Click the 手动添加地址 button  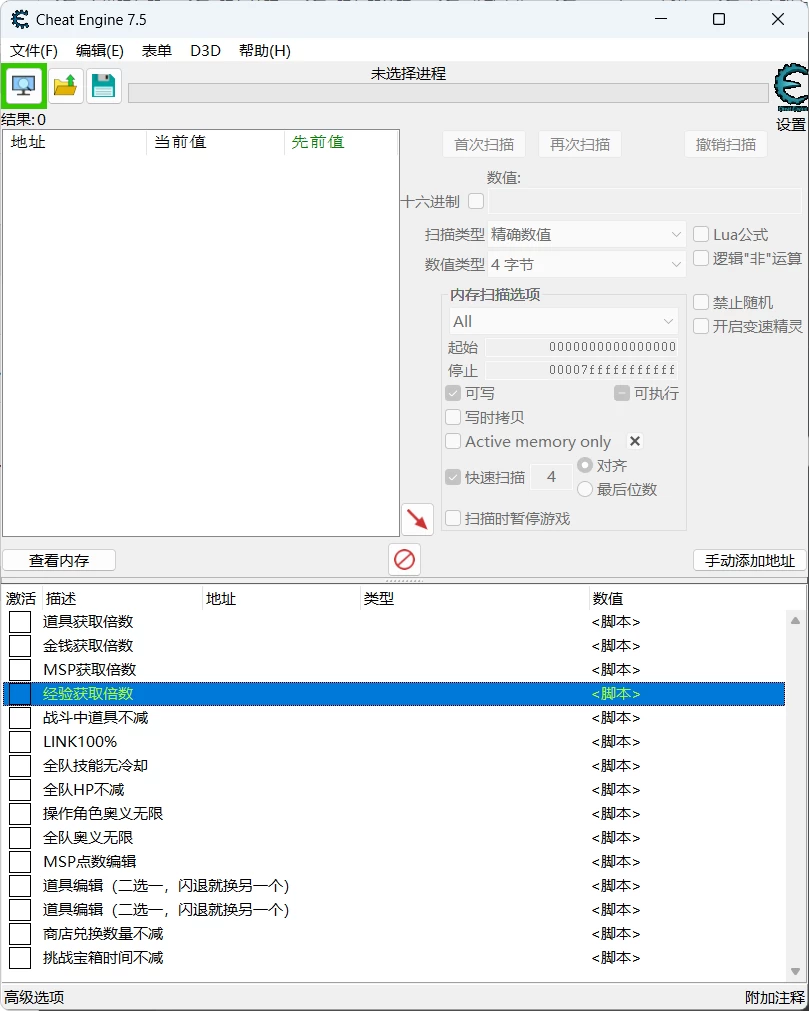[750, 560]
